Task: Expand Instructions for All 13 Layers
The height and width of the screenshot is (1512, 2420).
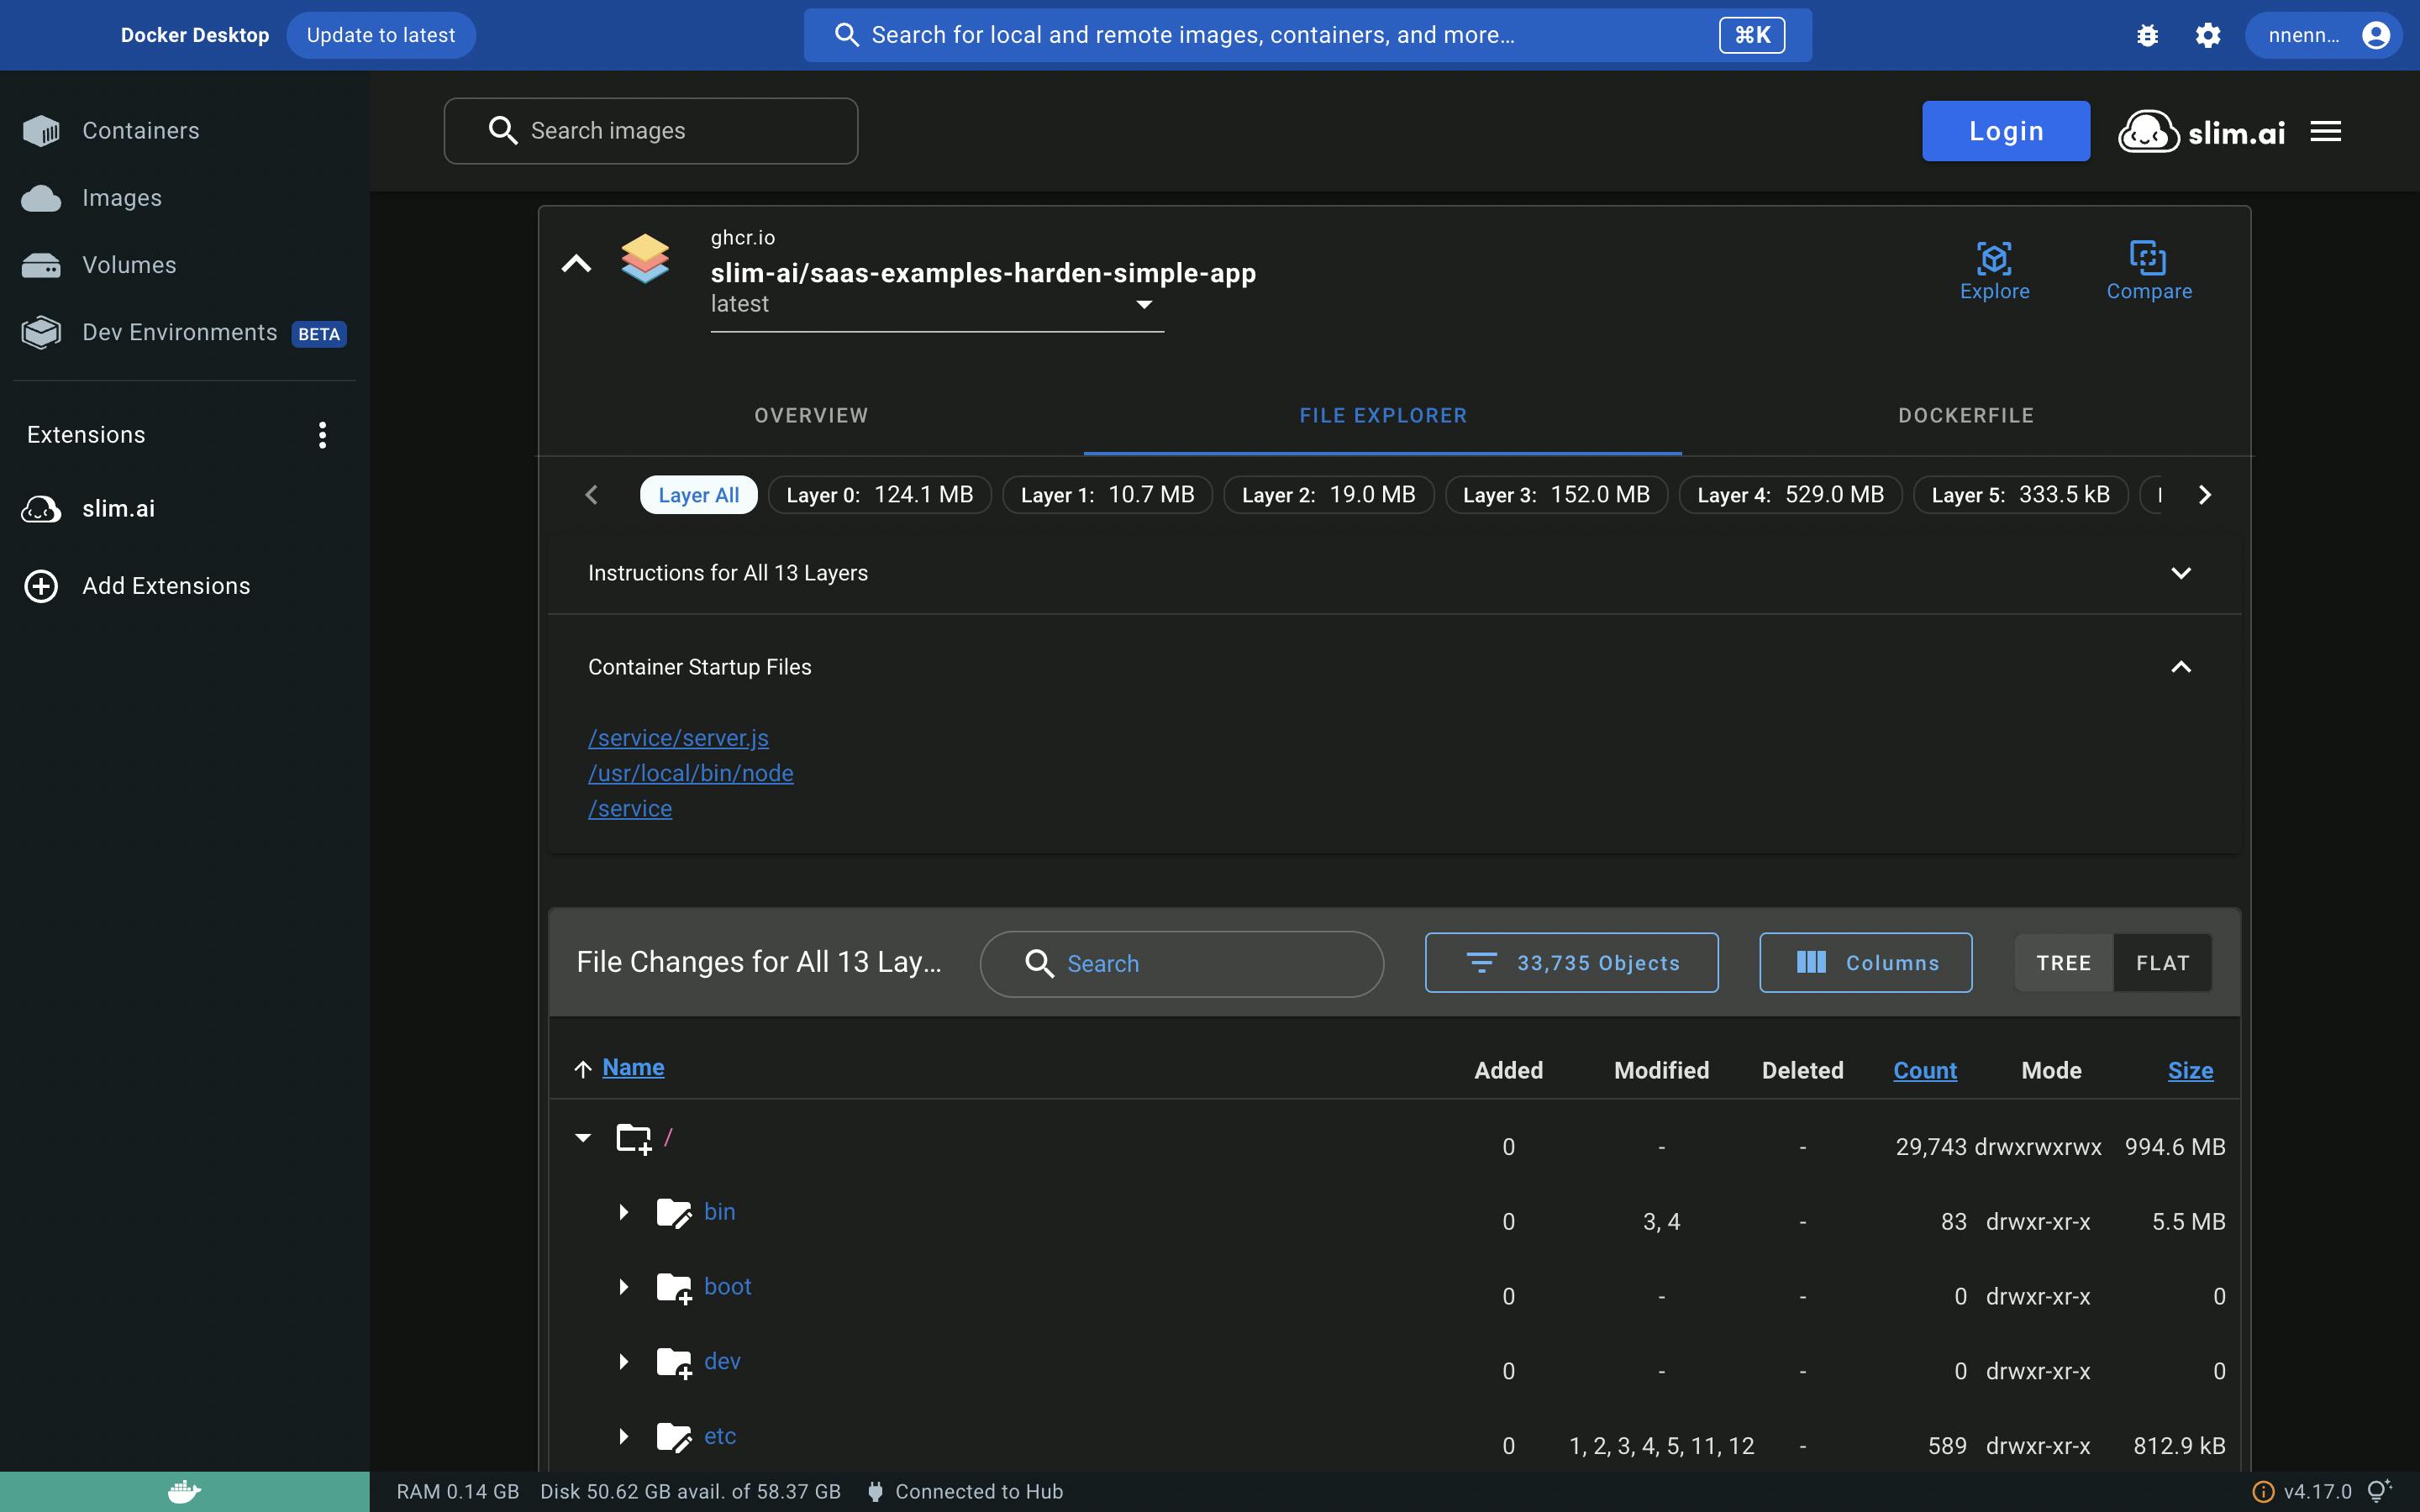Action: point(1394,573)
